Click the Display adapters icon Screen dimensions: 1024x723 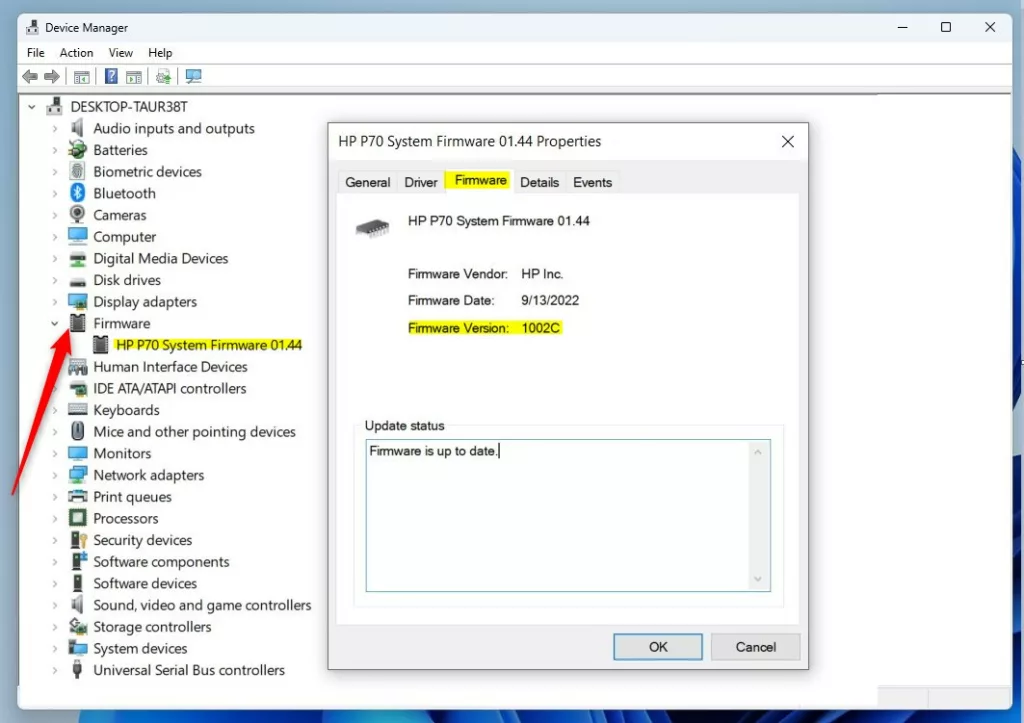[x=78, y=301]
